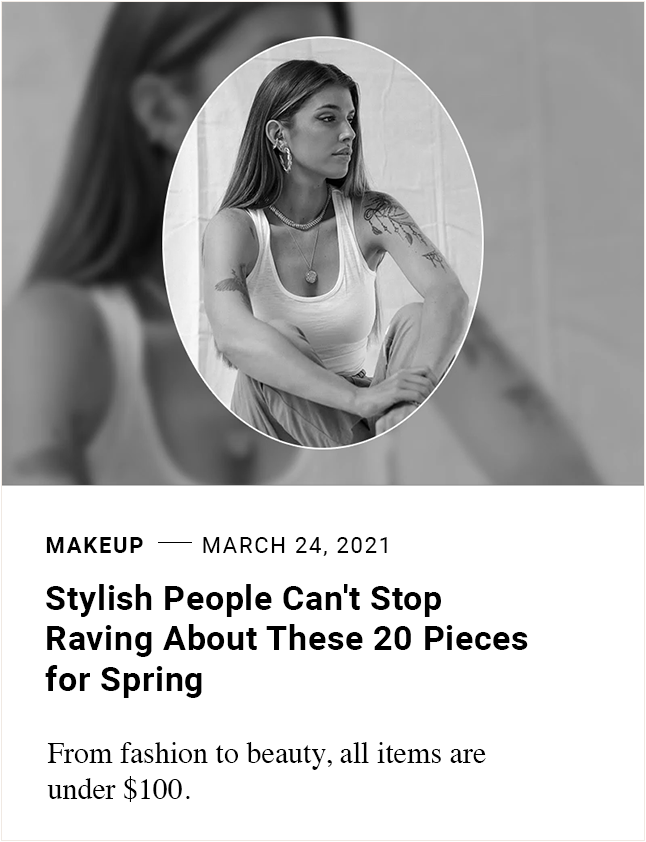
Task: Open the oval portrait thumbnail of the article
Action: coord(323,242)
